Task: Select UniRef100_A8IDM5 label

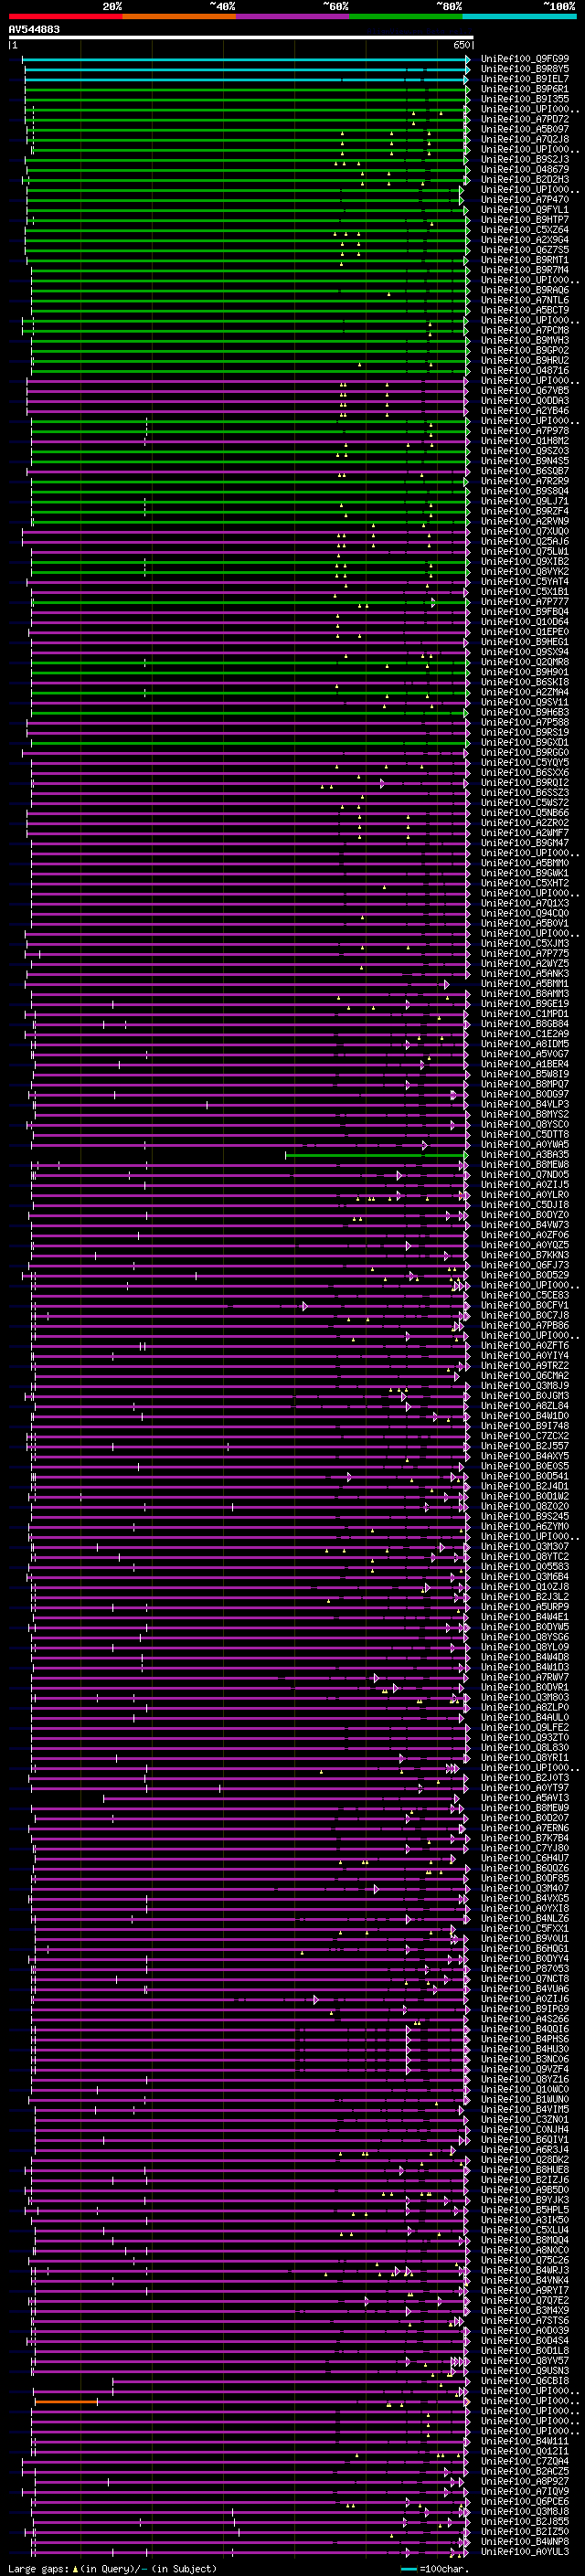Action: [525, 1044]
